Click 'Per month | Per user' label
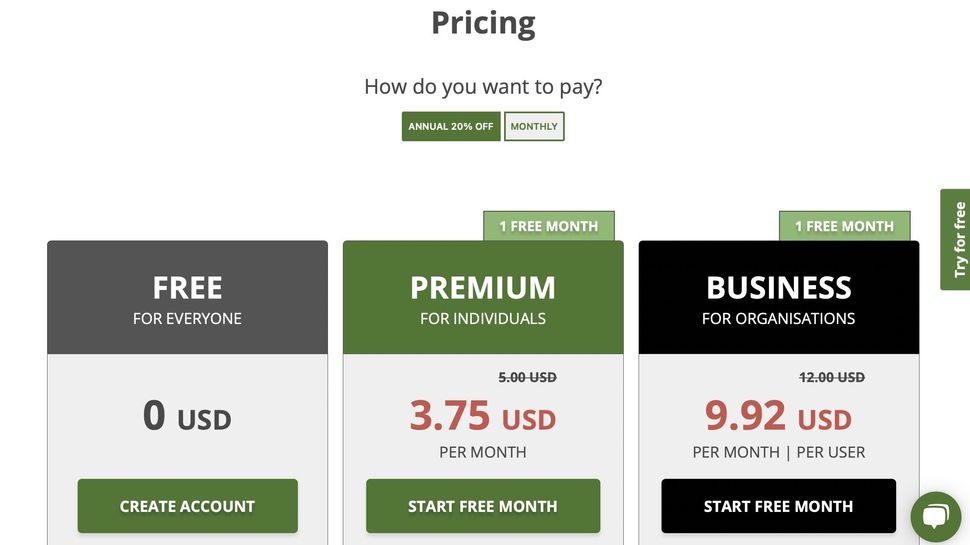Screen dimensions: 970x545 coord(779,452)
